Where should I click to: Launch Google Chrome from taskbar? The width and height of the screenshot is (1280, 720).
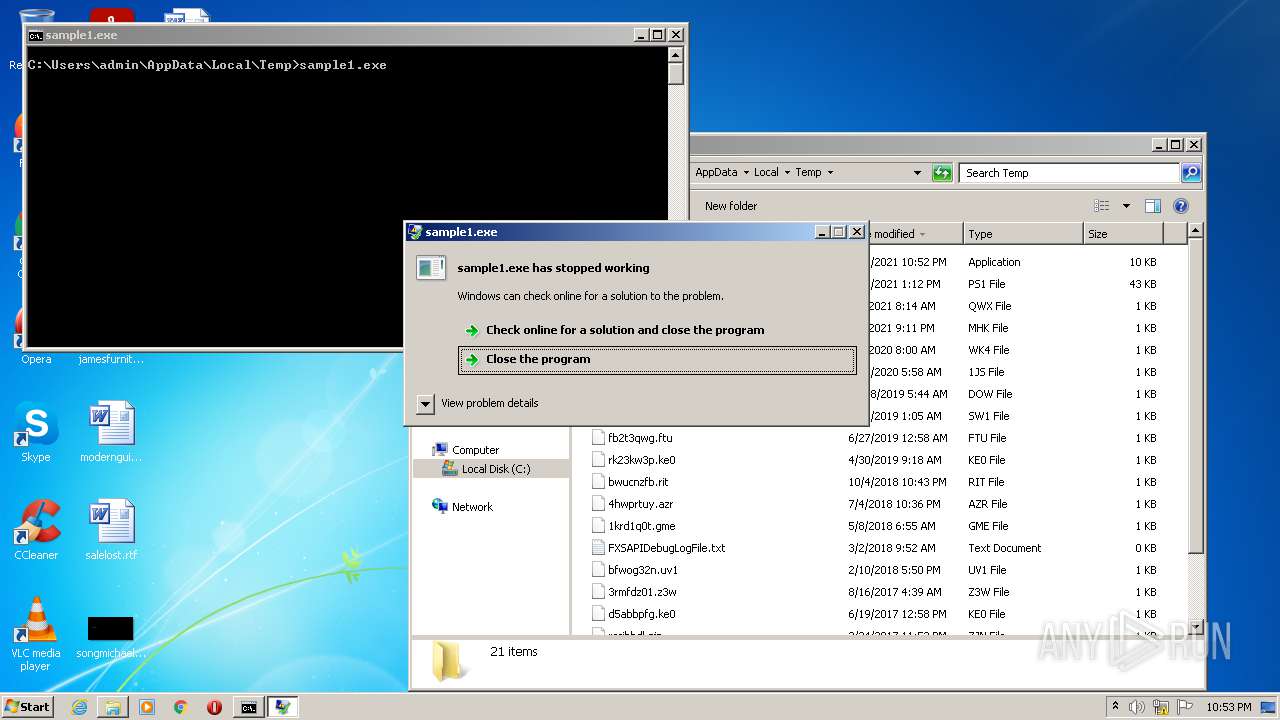tap(180, 707)
